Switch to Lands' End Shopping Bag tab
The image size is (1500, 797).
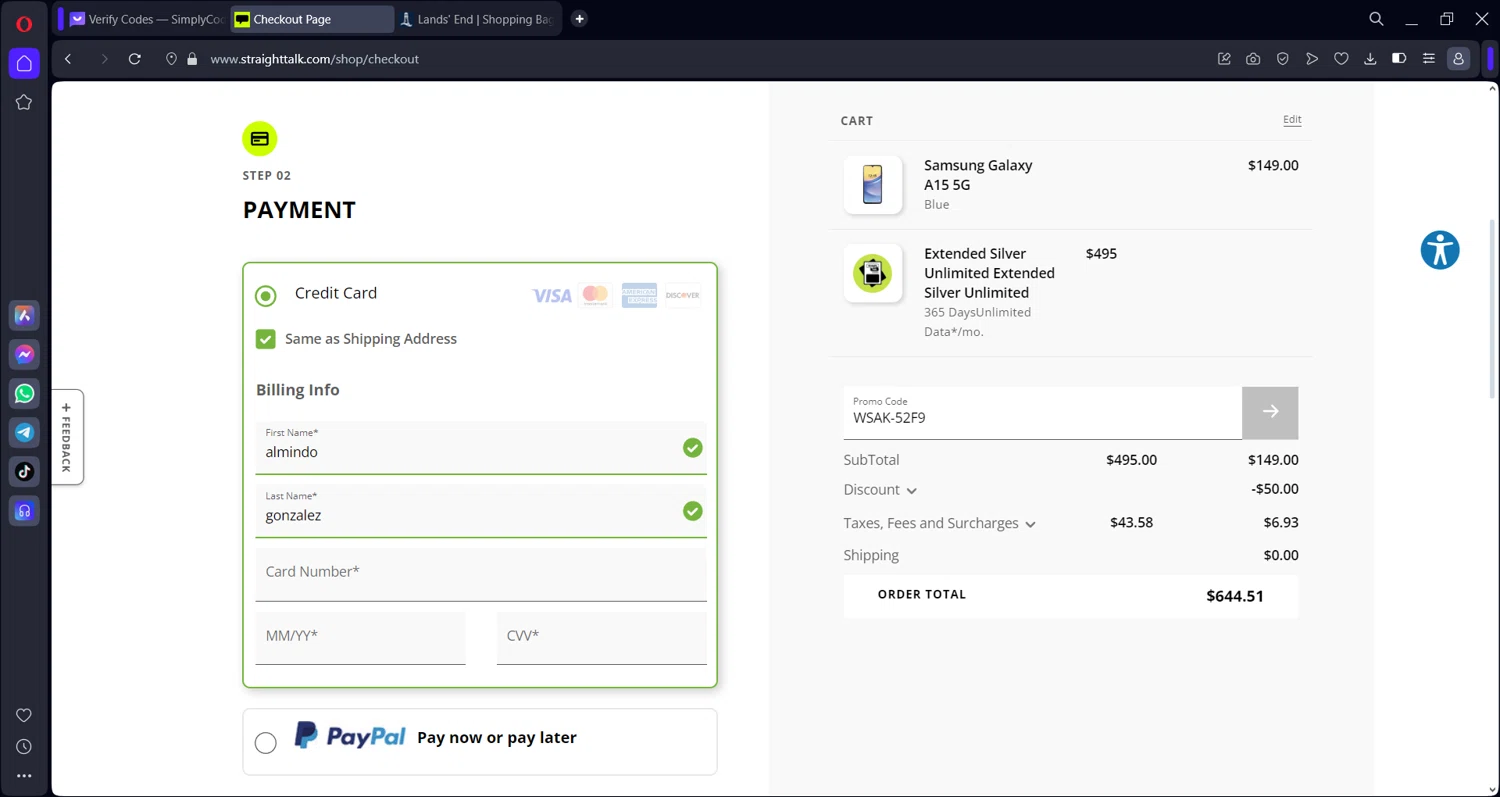pyautogui.click(x=478, y=19)
